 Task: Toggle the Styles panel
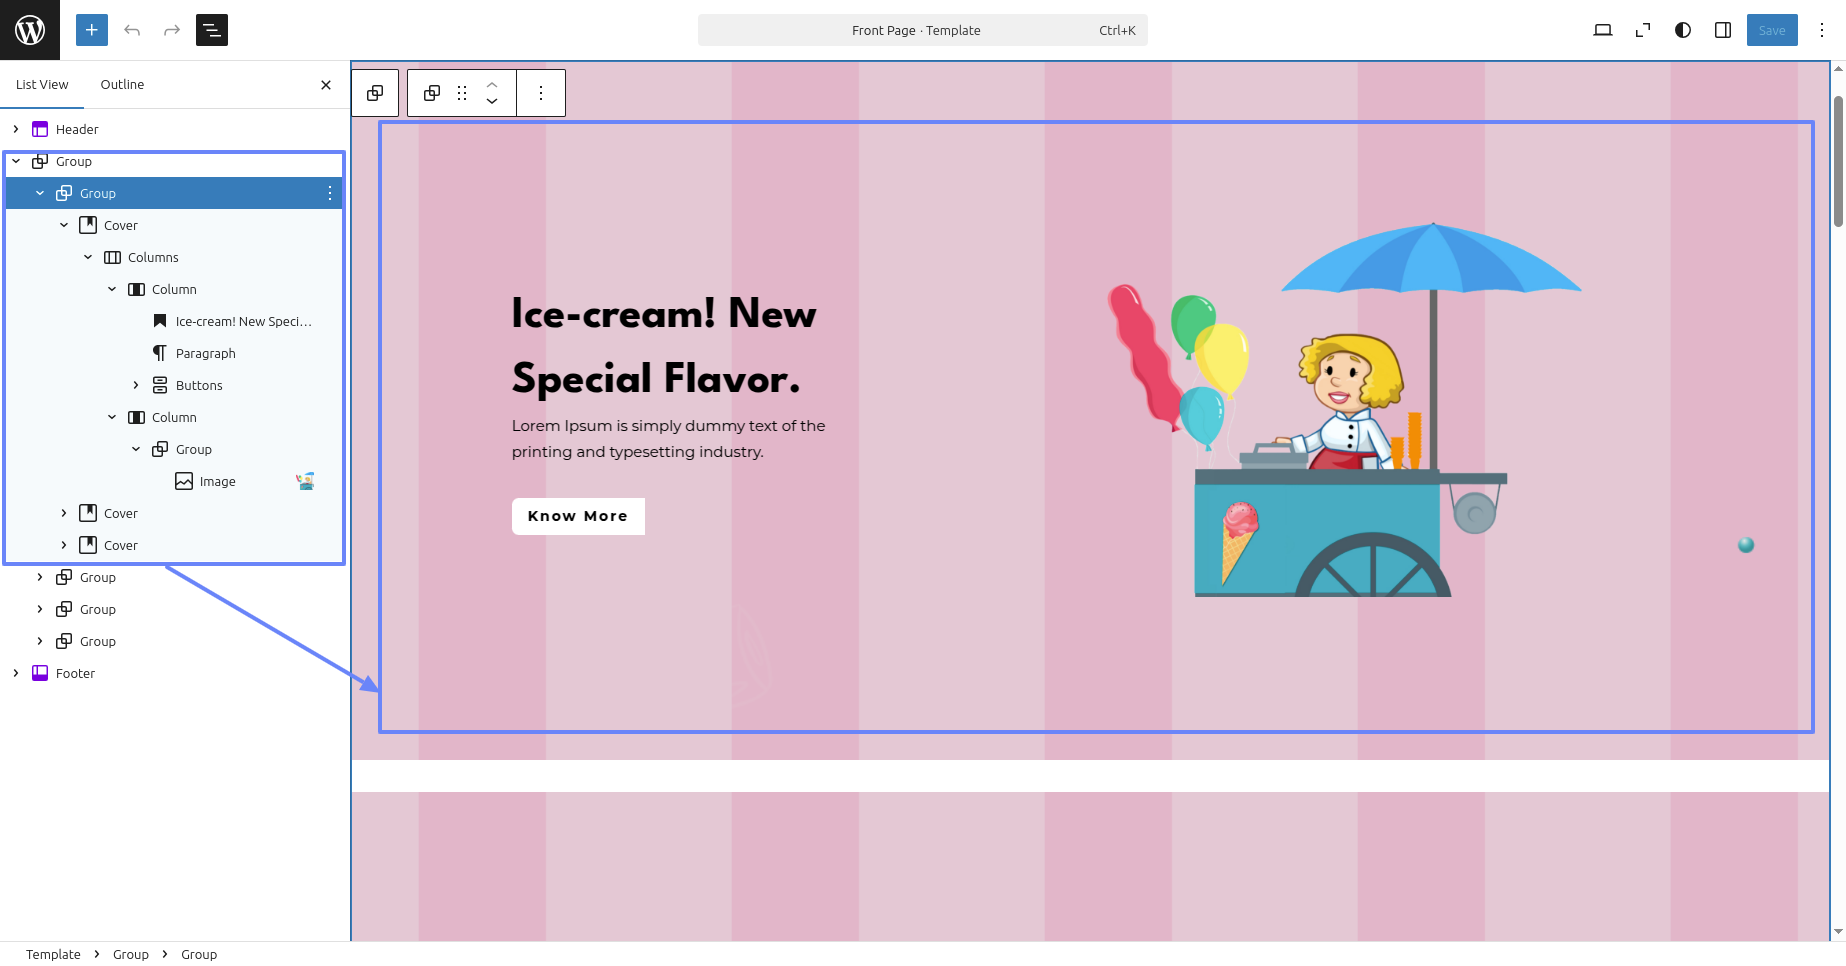1683,30
